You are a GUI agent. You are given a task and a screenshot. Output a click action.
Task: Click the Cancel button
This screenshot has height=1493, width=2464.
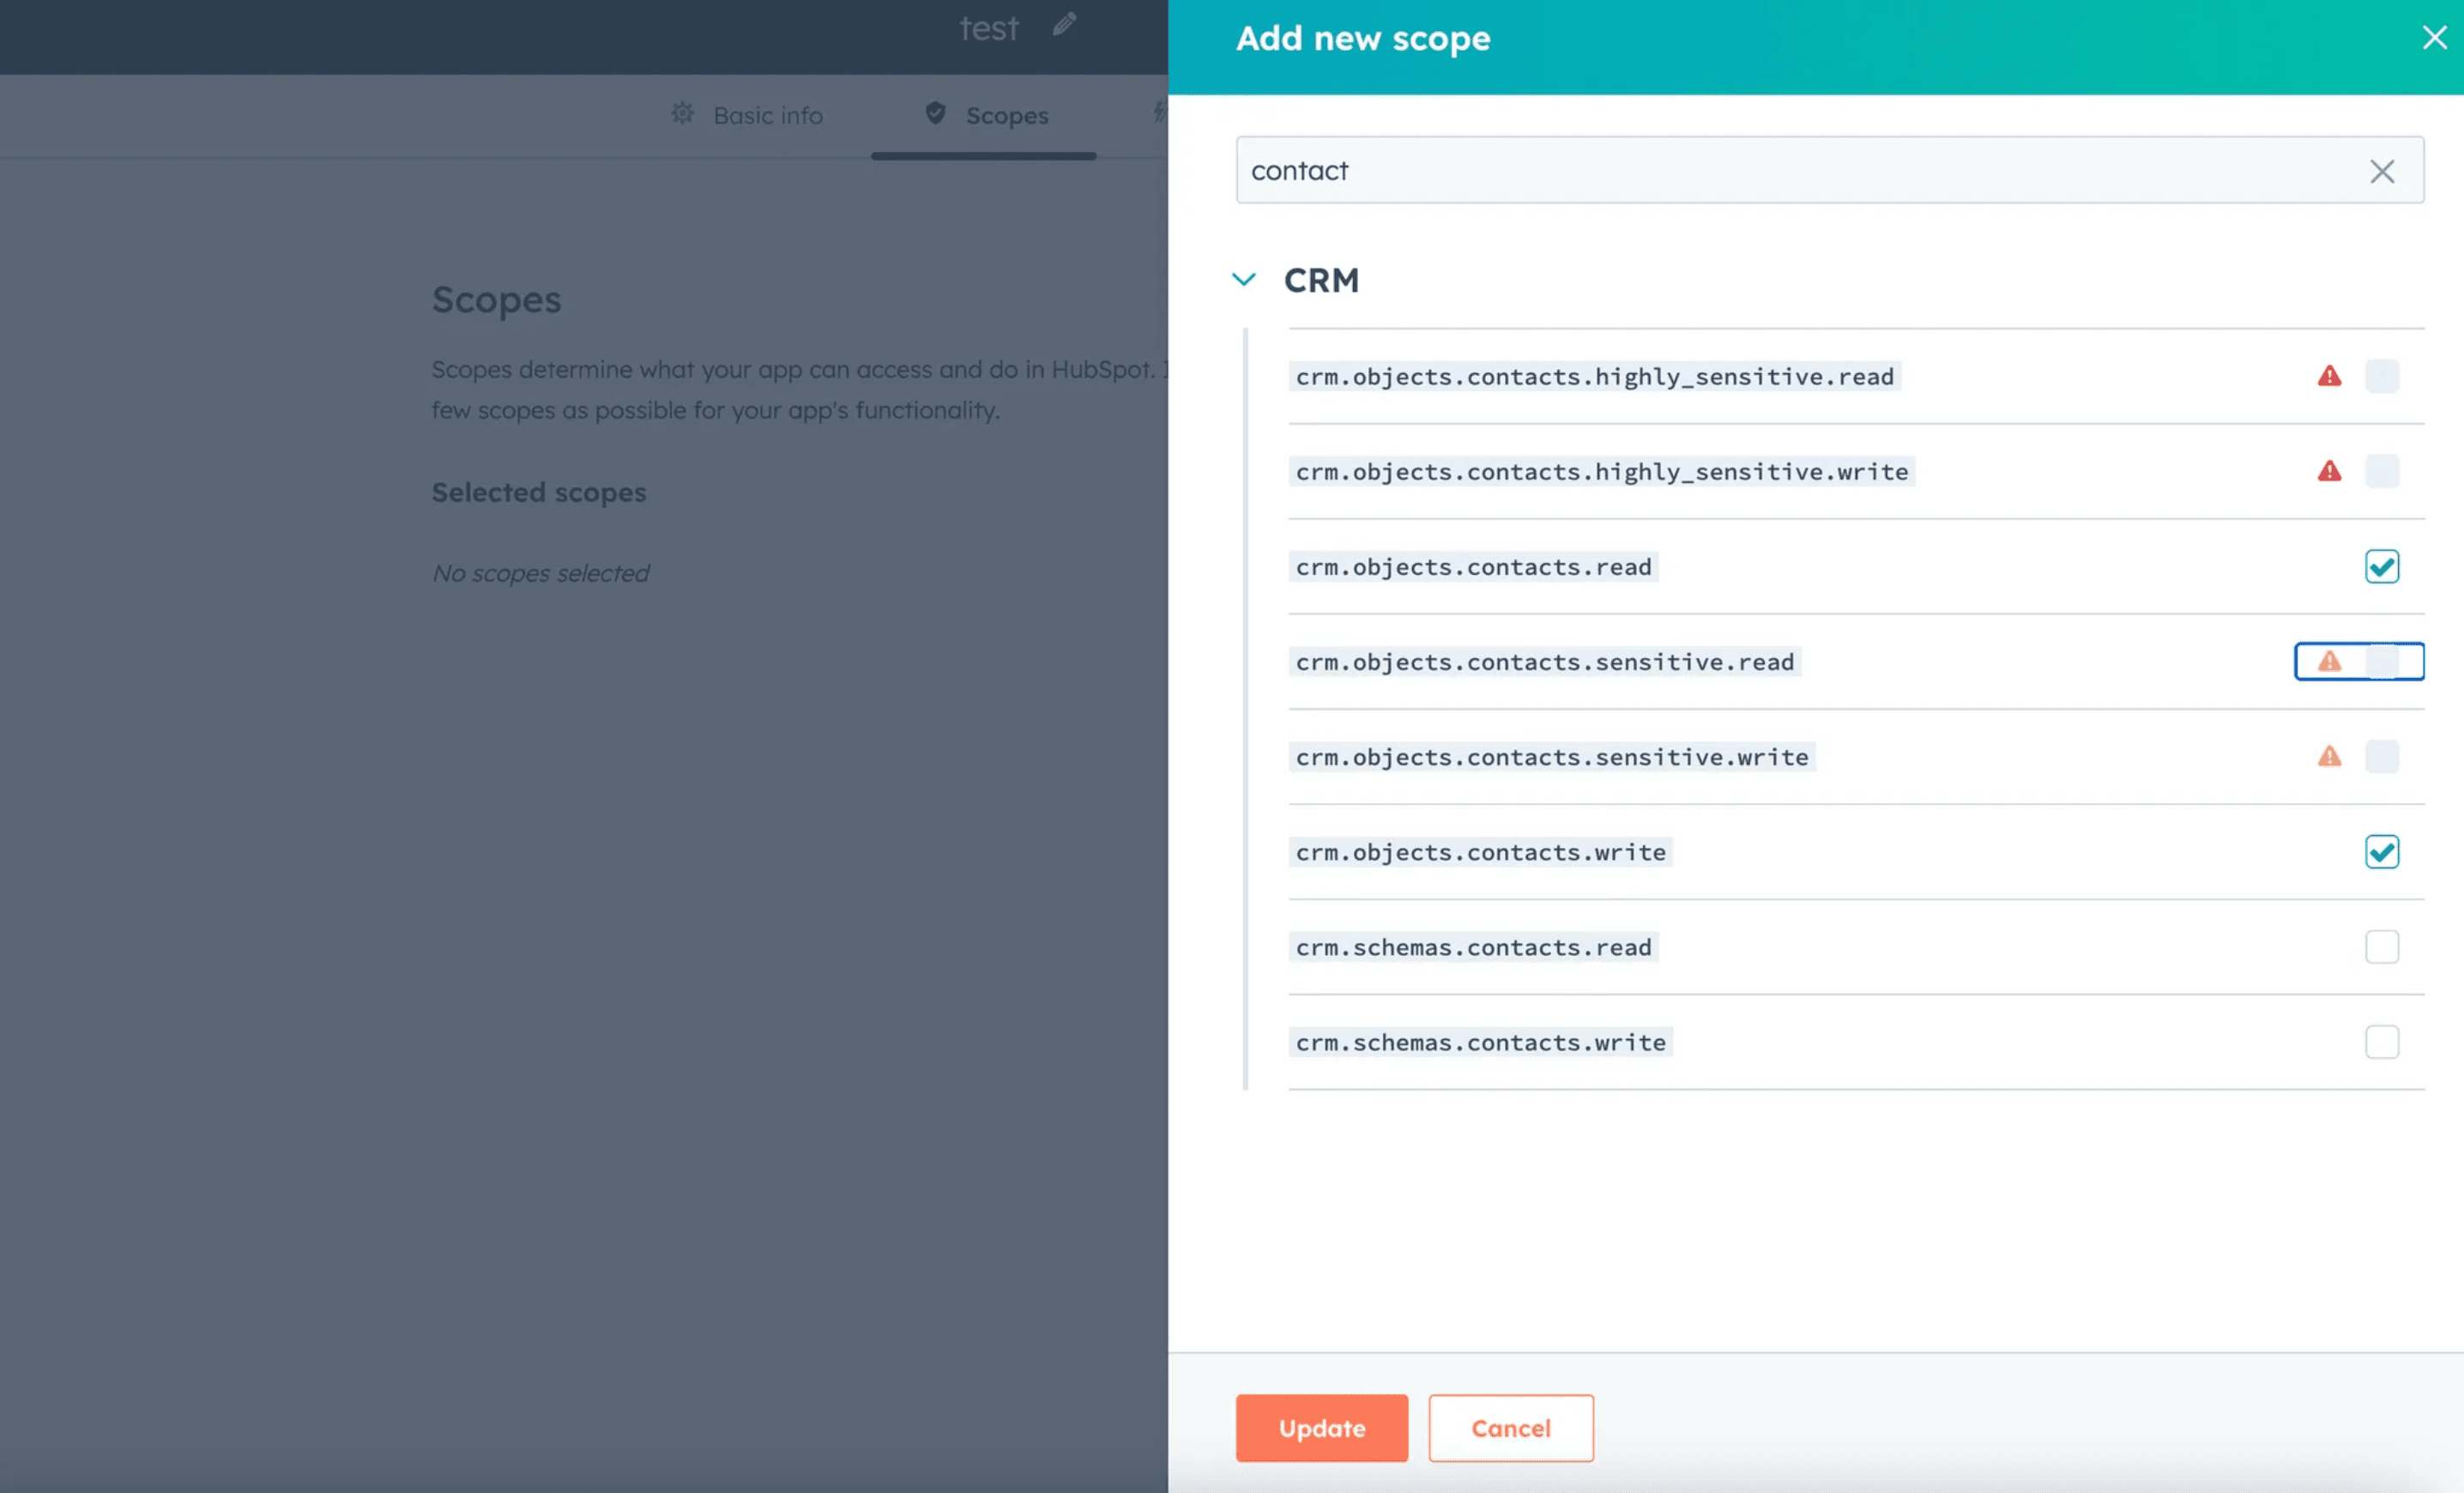click(1510, 1427)
